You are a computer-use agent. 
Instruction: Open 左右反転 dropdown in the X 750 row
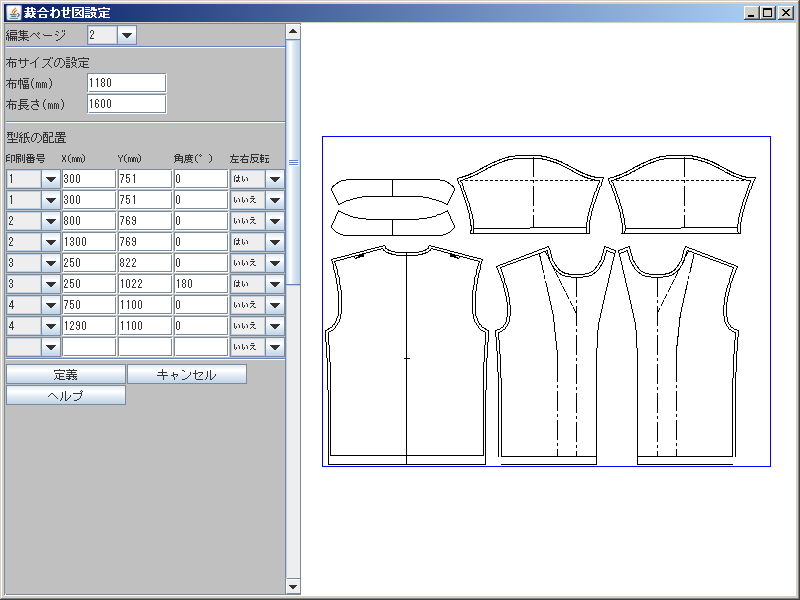tap(275, 305)
